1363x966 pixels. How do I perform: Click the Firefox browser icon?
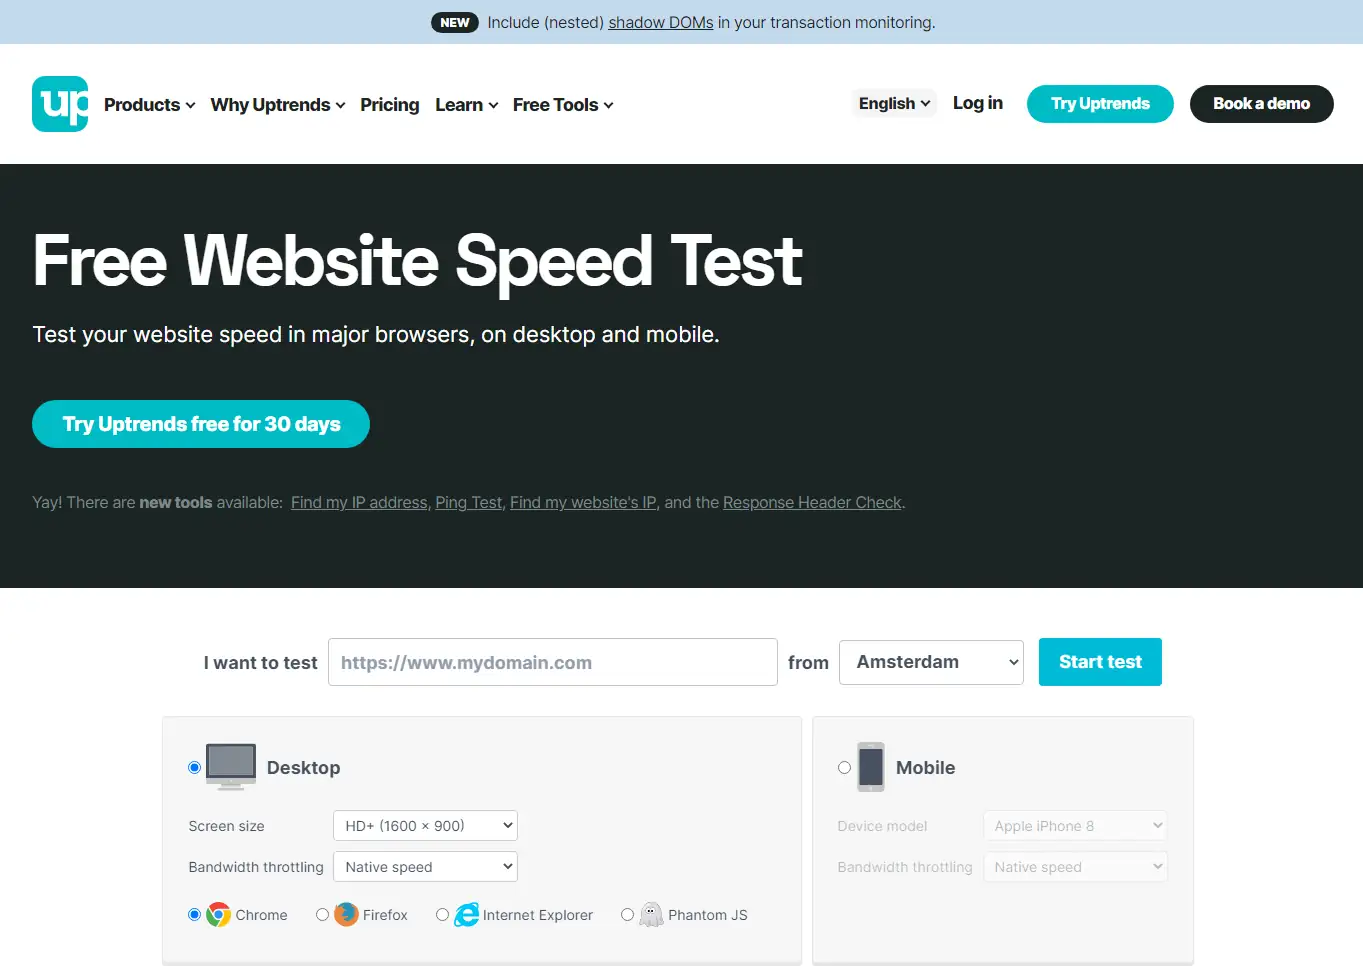(x=346, y=915)
